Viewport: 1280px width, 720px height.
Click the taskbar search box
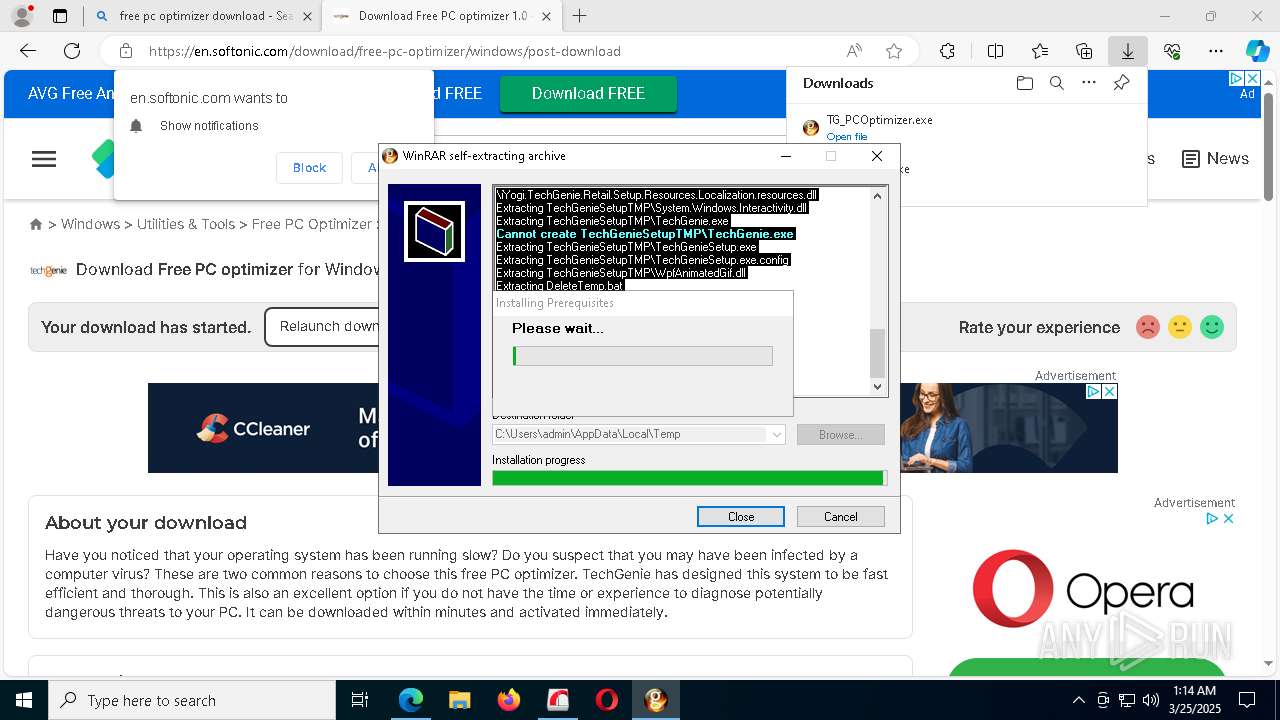(192, 700)
